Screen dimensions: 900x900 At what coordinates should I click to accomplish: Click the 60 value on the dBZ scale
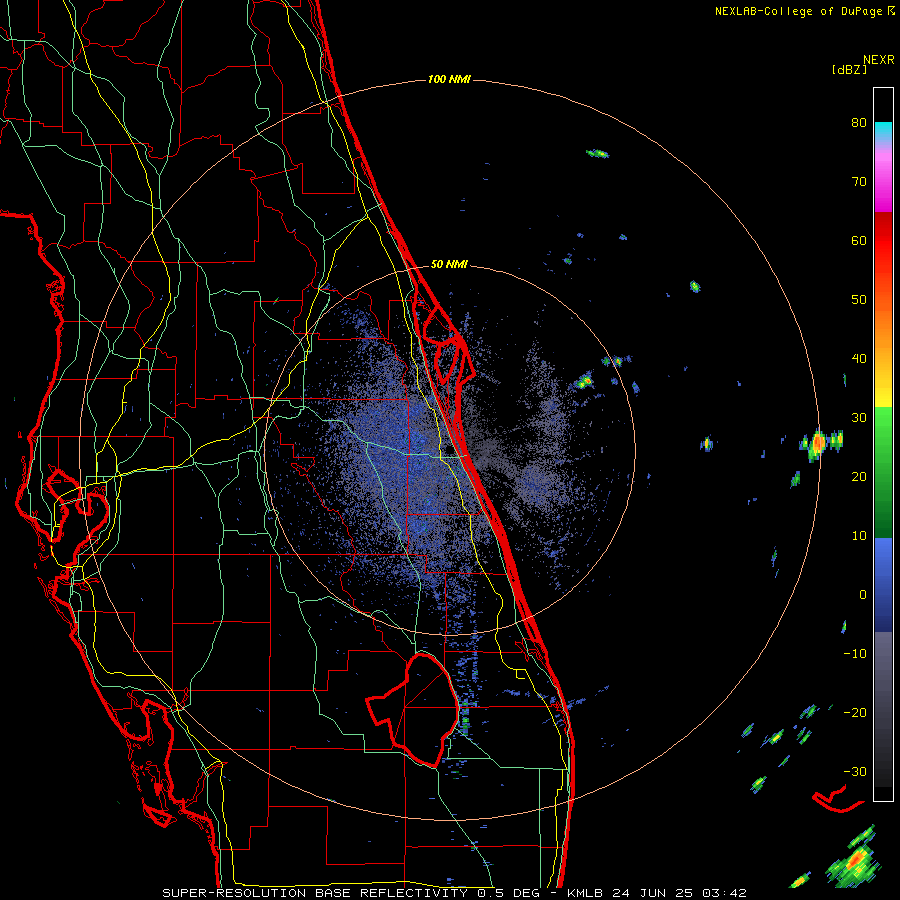pos(859,240)
